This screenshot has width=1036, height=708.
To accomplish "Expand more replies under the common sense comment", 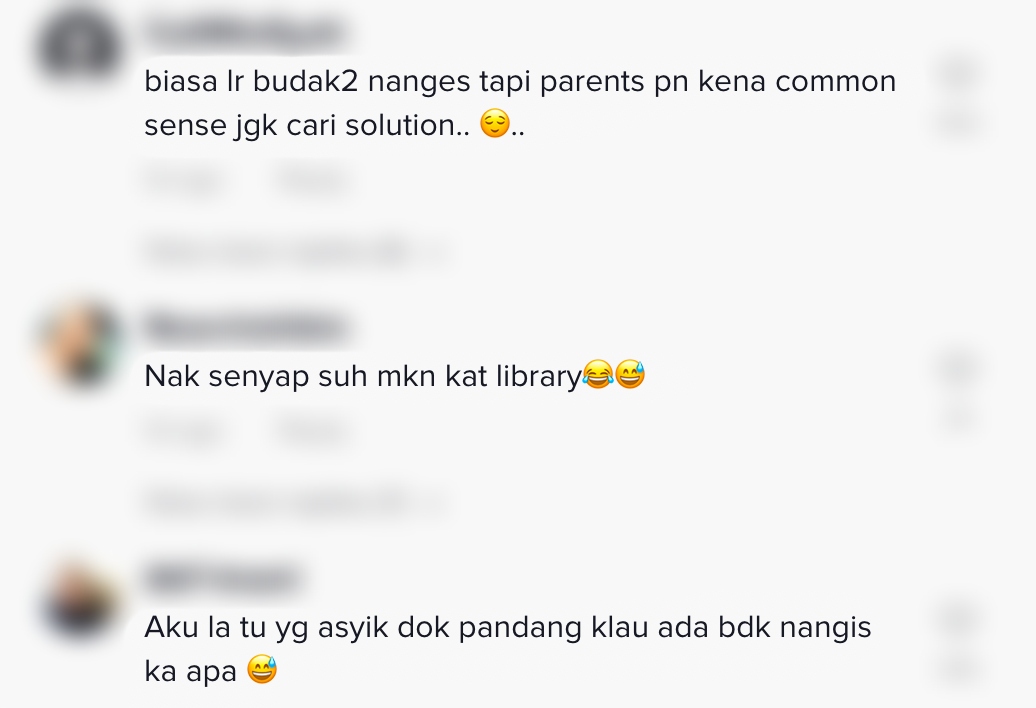I will (278, 252).
